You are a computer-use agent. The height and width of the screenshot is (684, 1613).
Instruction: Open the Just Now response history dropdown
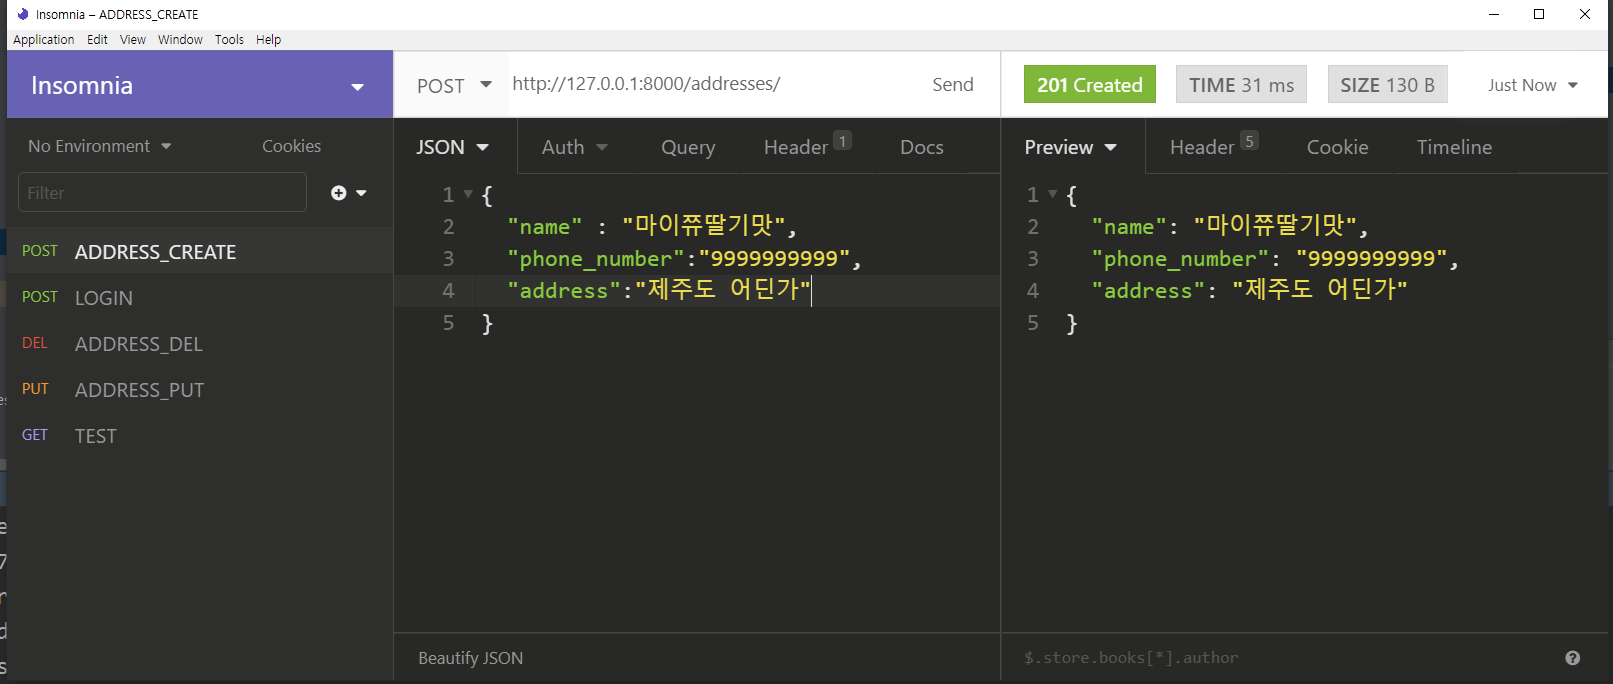1532,85
